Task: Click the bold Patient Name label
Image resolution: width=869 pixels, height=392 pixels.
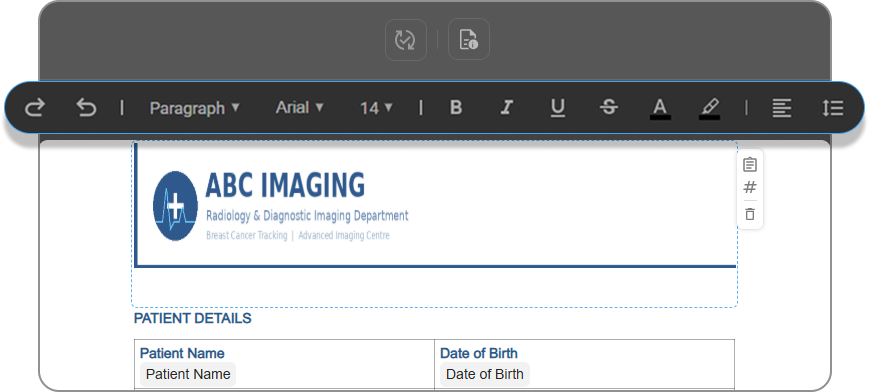Action: (182, 353)
